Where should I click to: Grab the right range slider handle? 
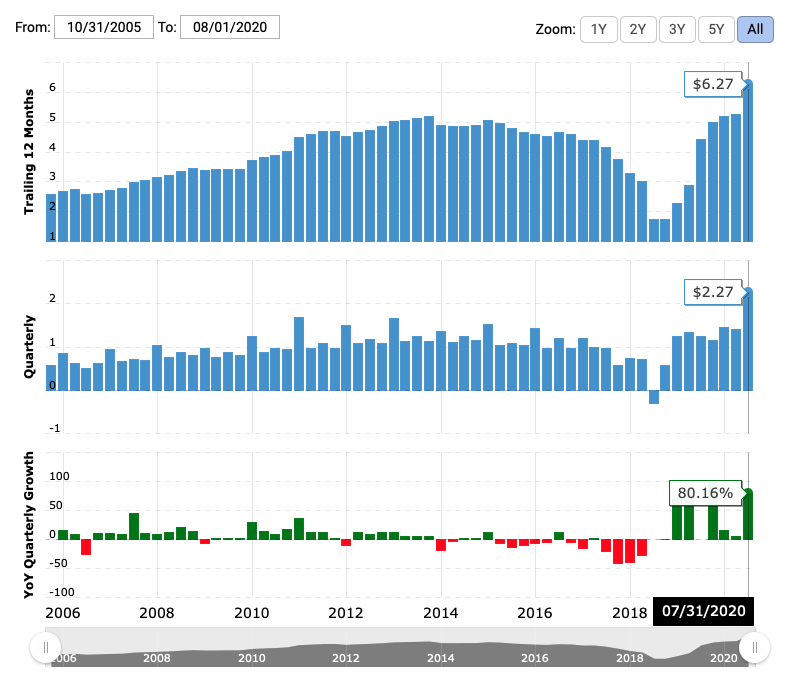click(754, 648)
